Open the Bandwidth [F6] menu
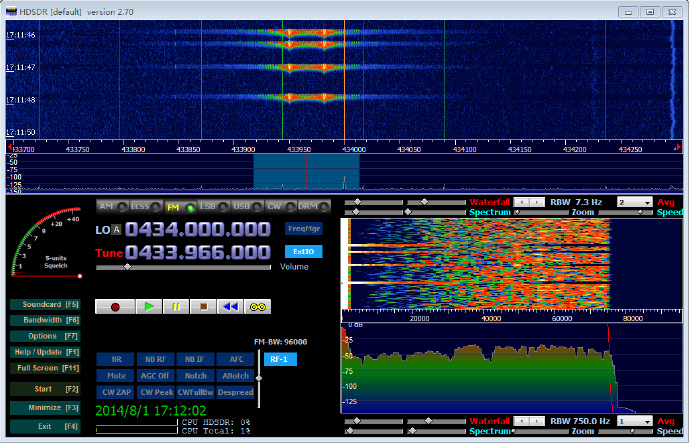 [44, 319]
